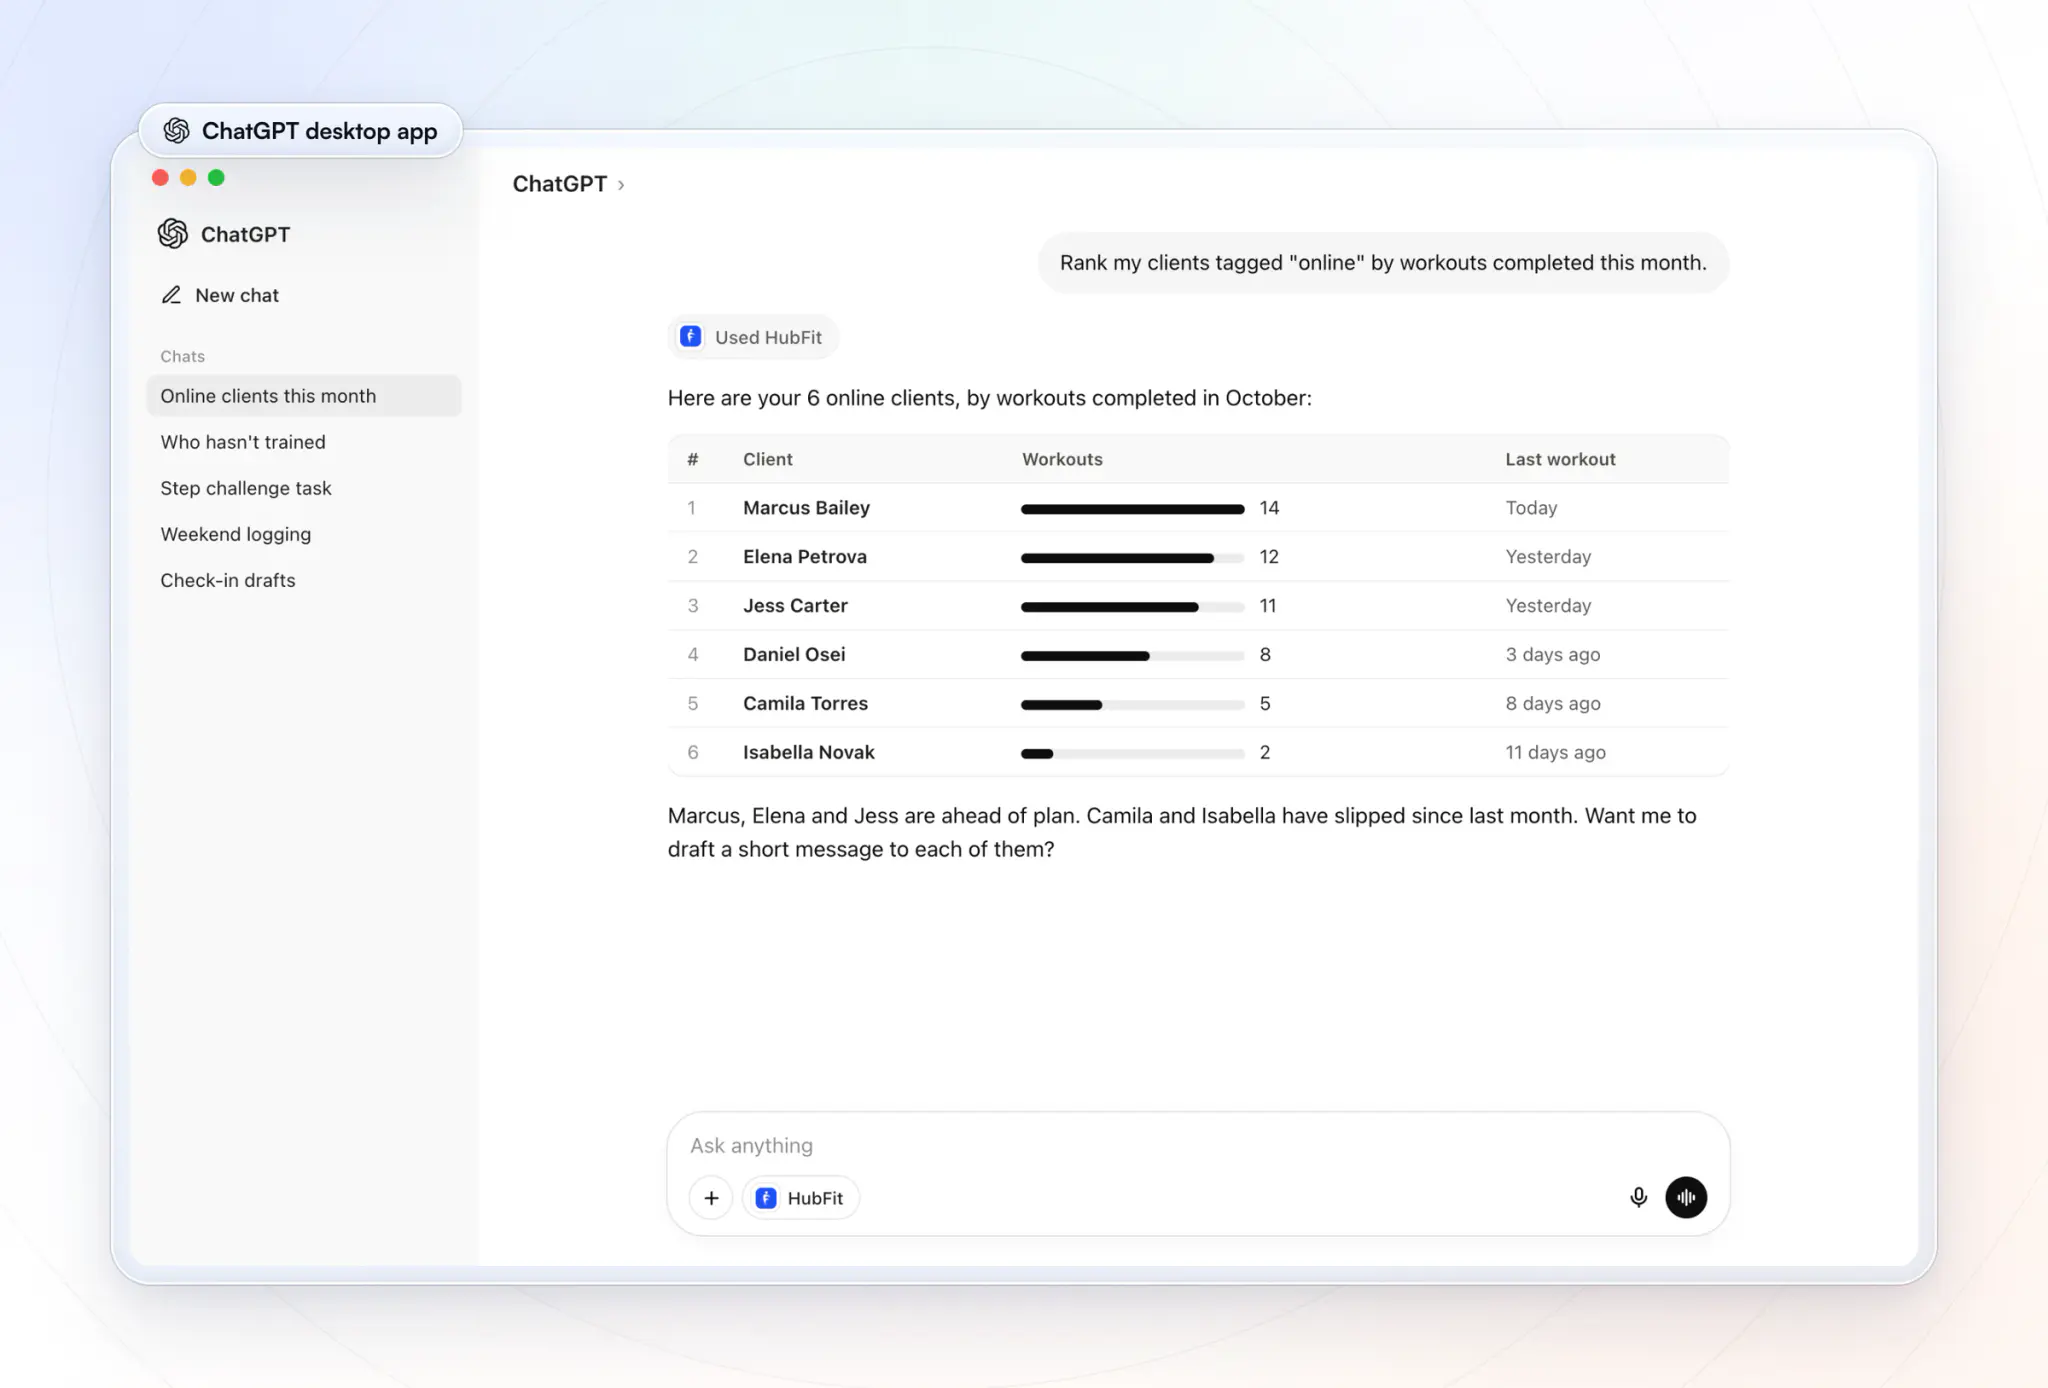
Task: Click workout count 12 for Elena
Action: [x=1269, y=557]
